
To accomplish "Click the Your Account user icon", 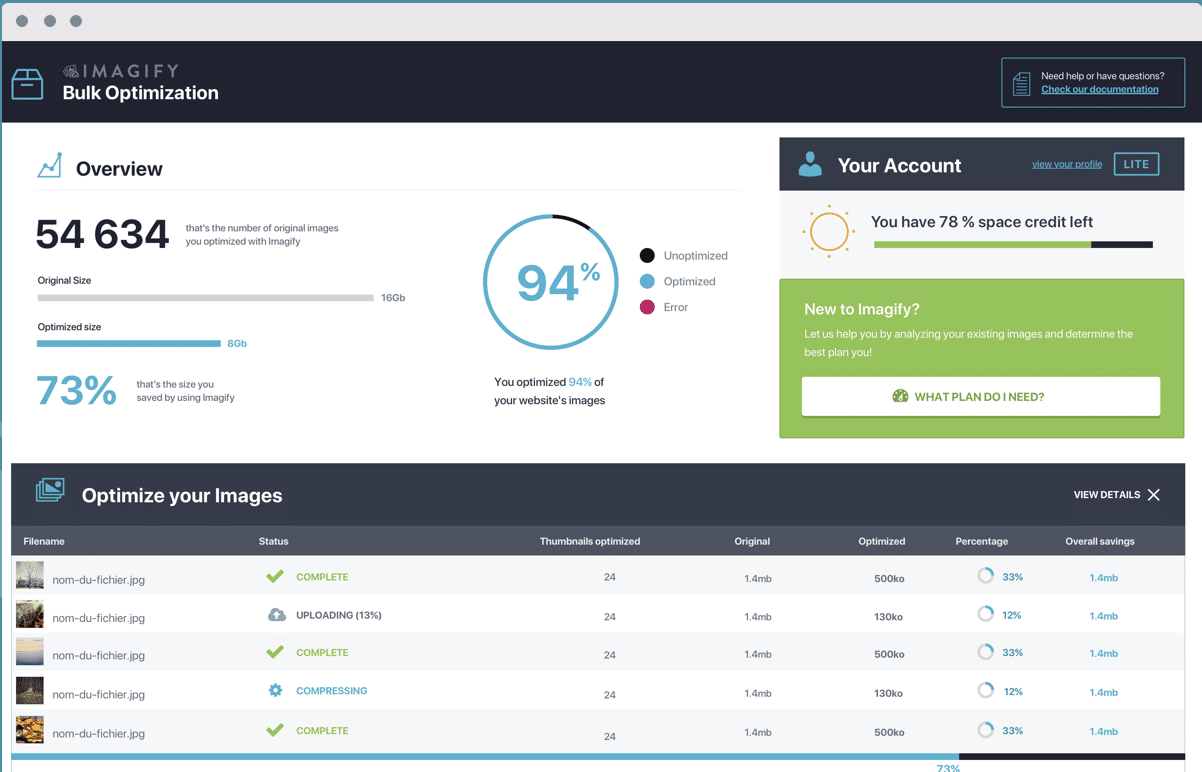I will (810, 165).
